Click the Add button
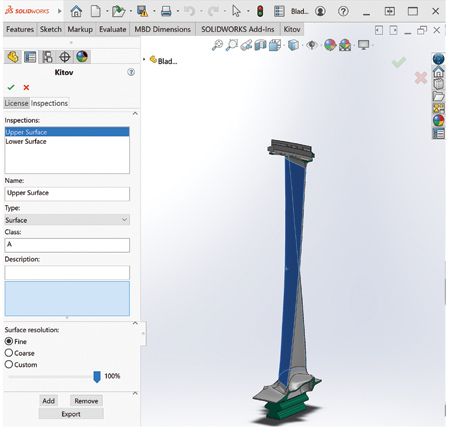Screen dimensions: 450x431 48,401
